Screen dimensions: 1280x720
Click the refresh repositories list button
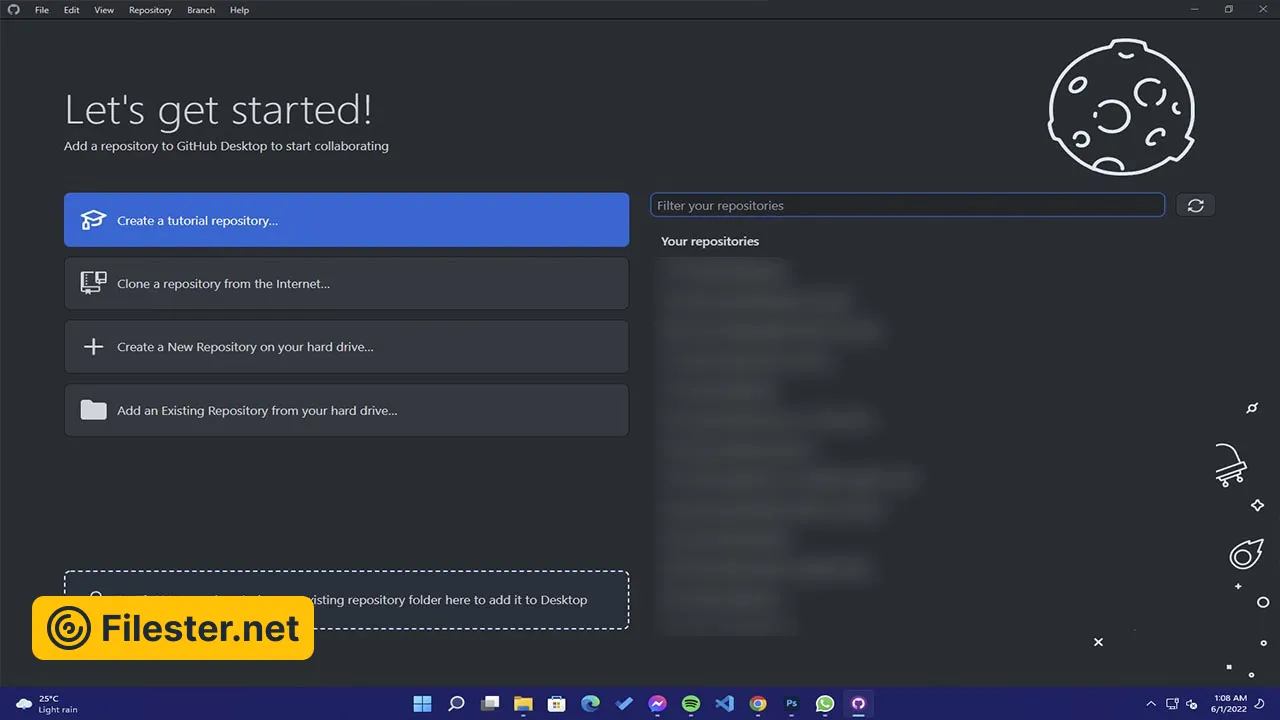(x=1195, y=205)
